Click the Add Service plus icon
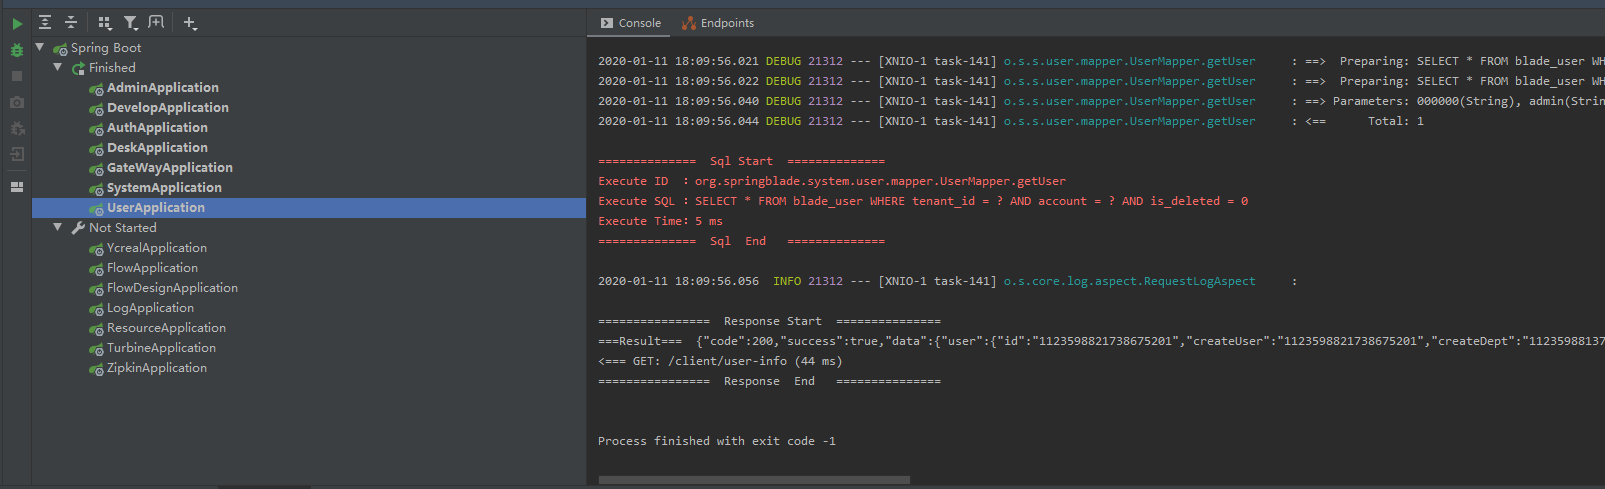 (190, 22)
